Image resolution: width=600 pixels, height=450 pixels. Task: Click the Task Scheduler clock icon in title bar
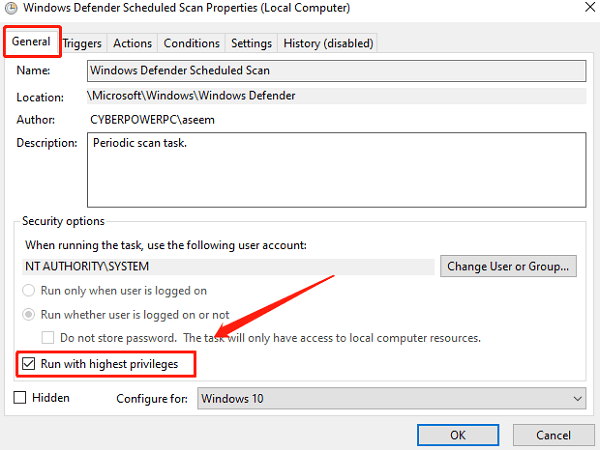tap(11, 8)
